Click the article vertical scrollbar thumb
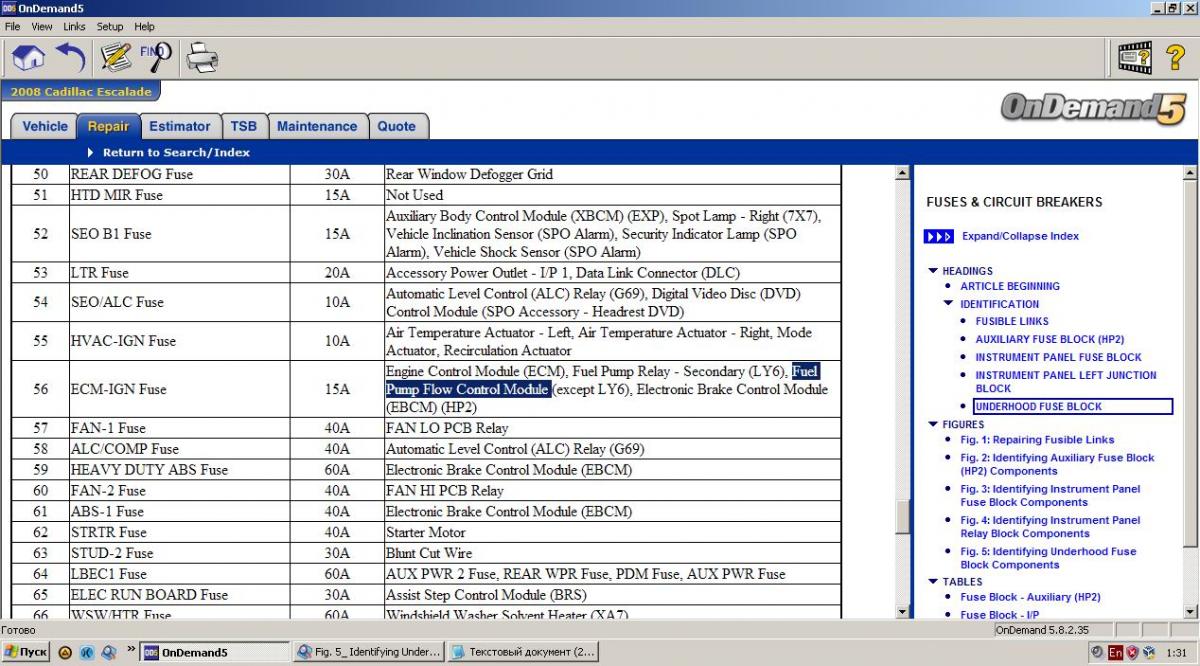Viewport: 1200px width, 666px height. point(902,518)
